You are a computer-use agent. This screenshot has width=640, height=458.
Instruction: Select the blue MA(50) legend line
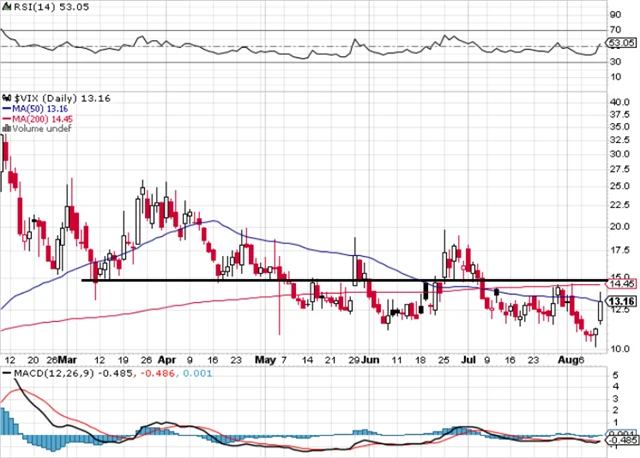[x=6, y=107]
